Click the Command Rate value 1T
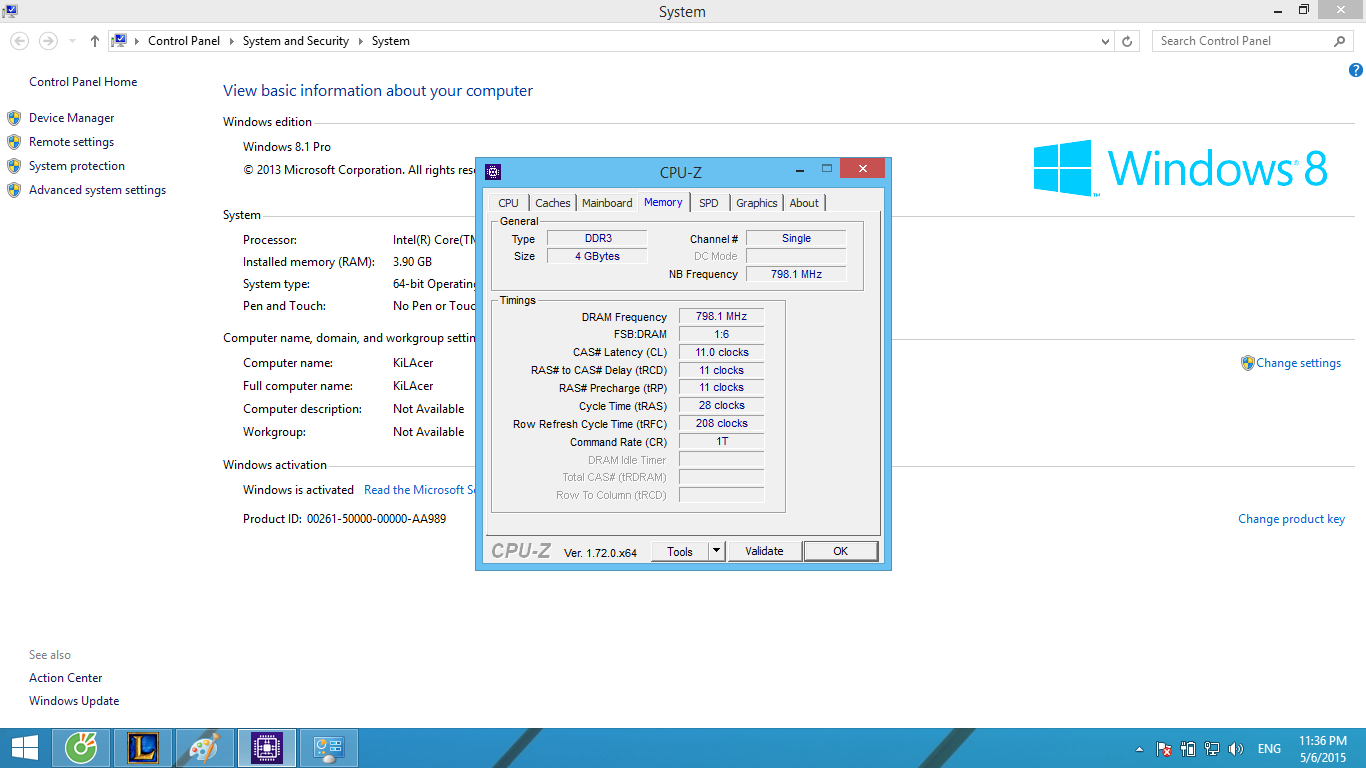Image resolution: width=1366 pixels, height=768 pixels. [x=721, y=441]
